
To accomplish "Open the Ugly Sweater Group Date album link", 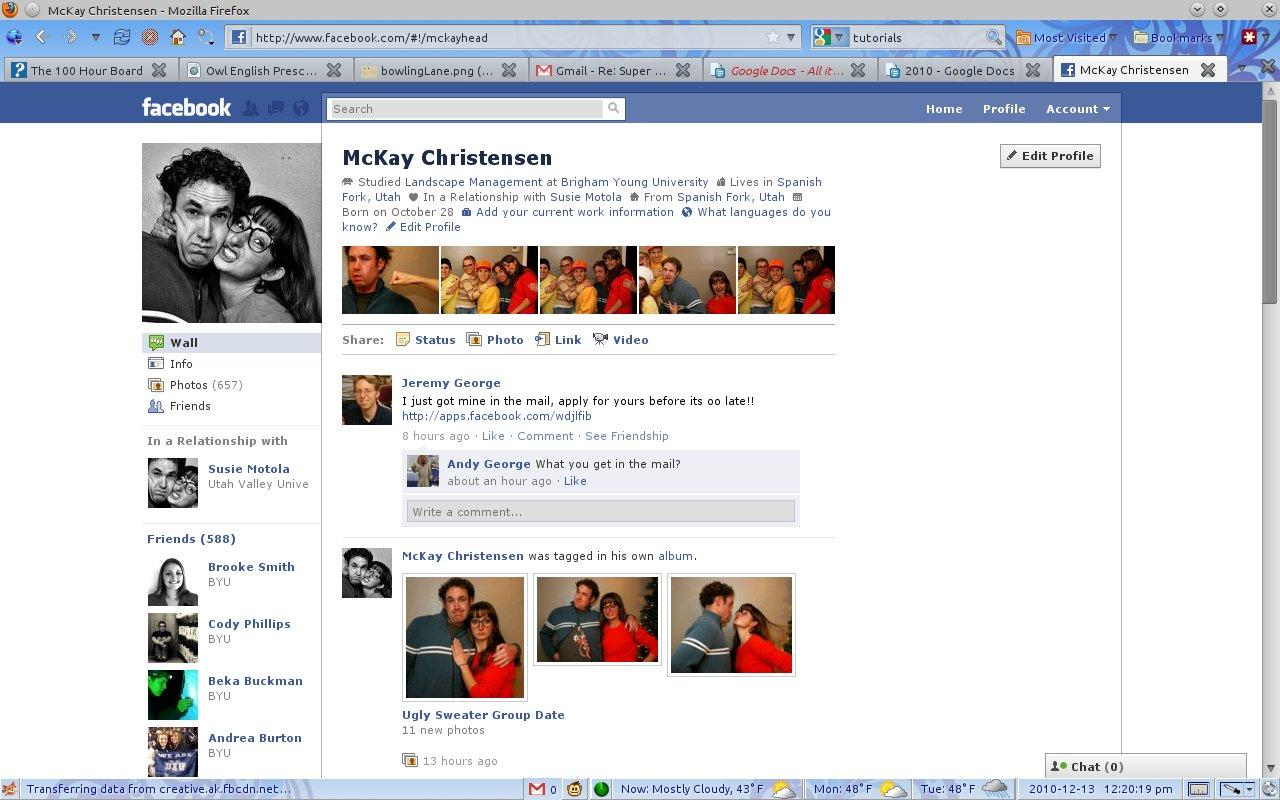I will [x=483, y=715].
